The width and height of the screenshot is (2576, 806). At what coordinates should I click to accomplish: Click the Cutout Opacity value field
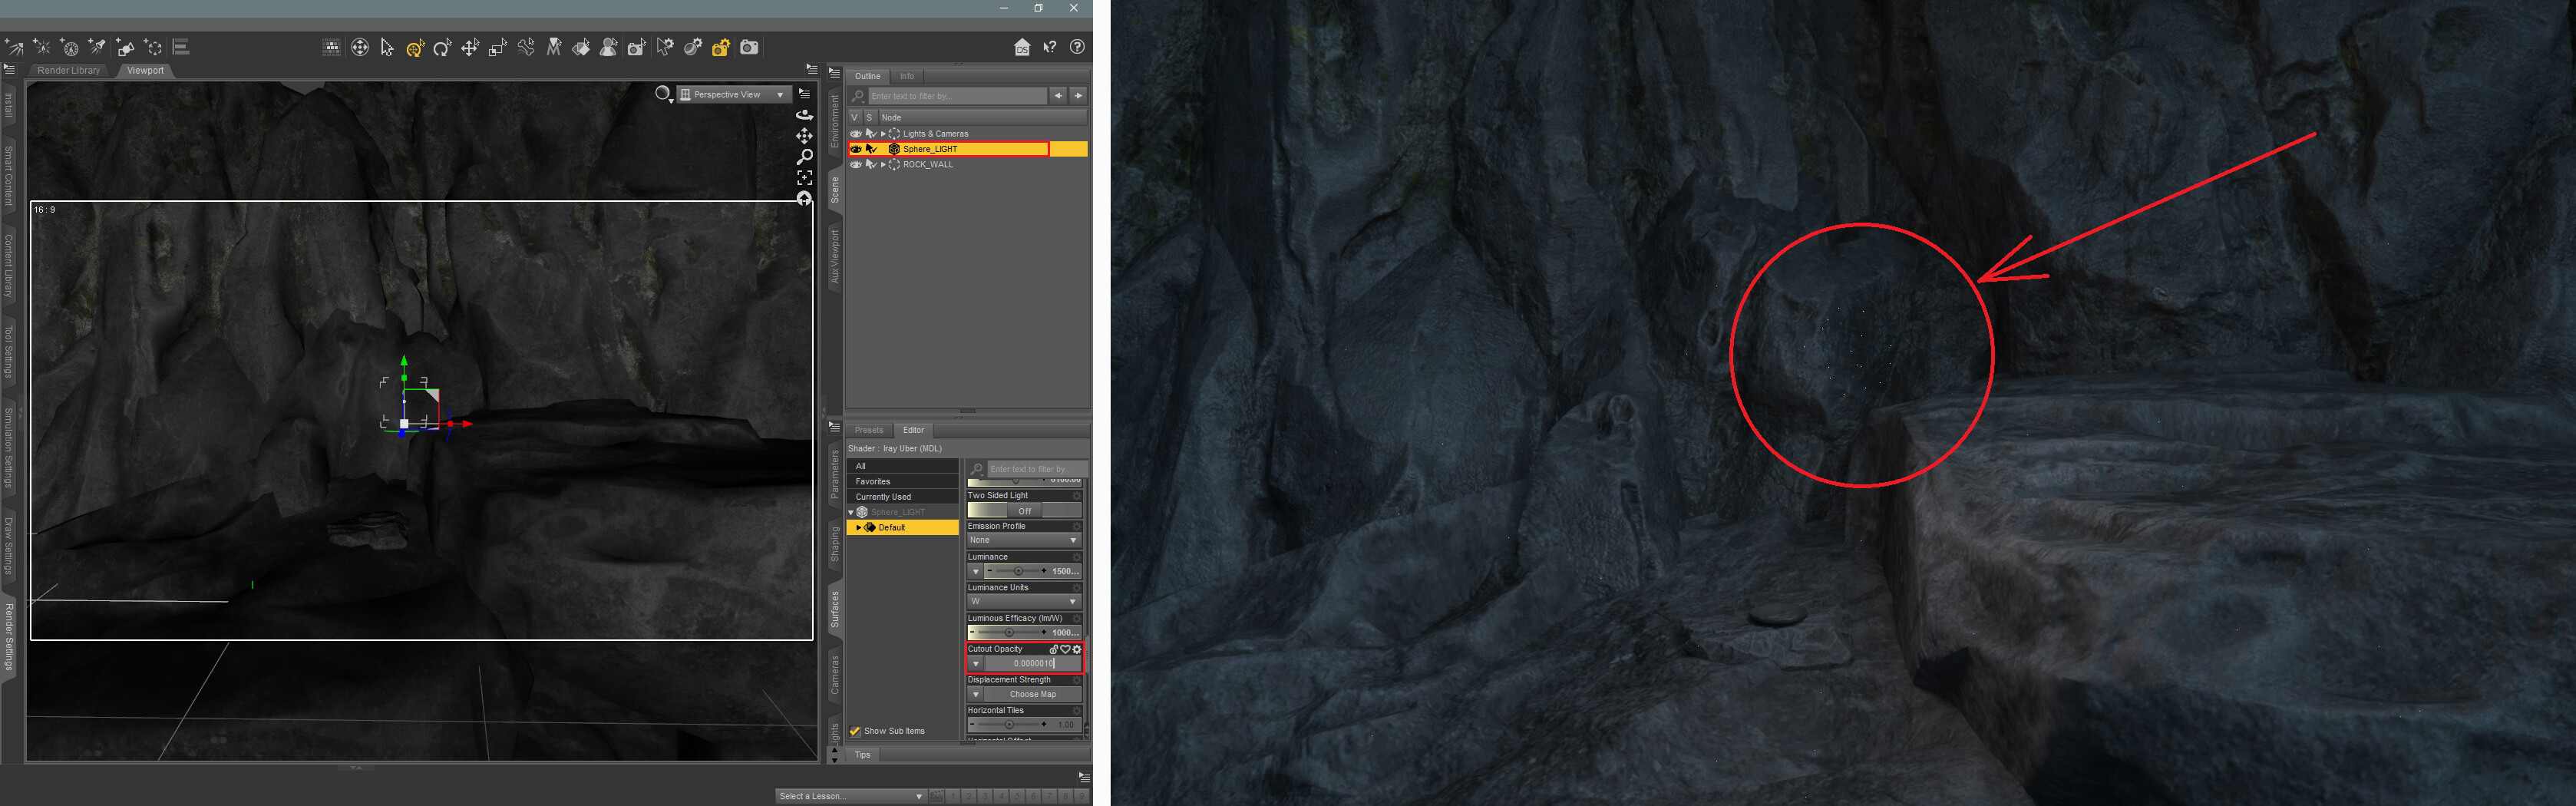click(x=1033, y=664)
